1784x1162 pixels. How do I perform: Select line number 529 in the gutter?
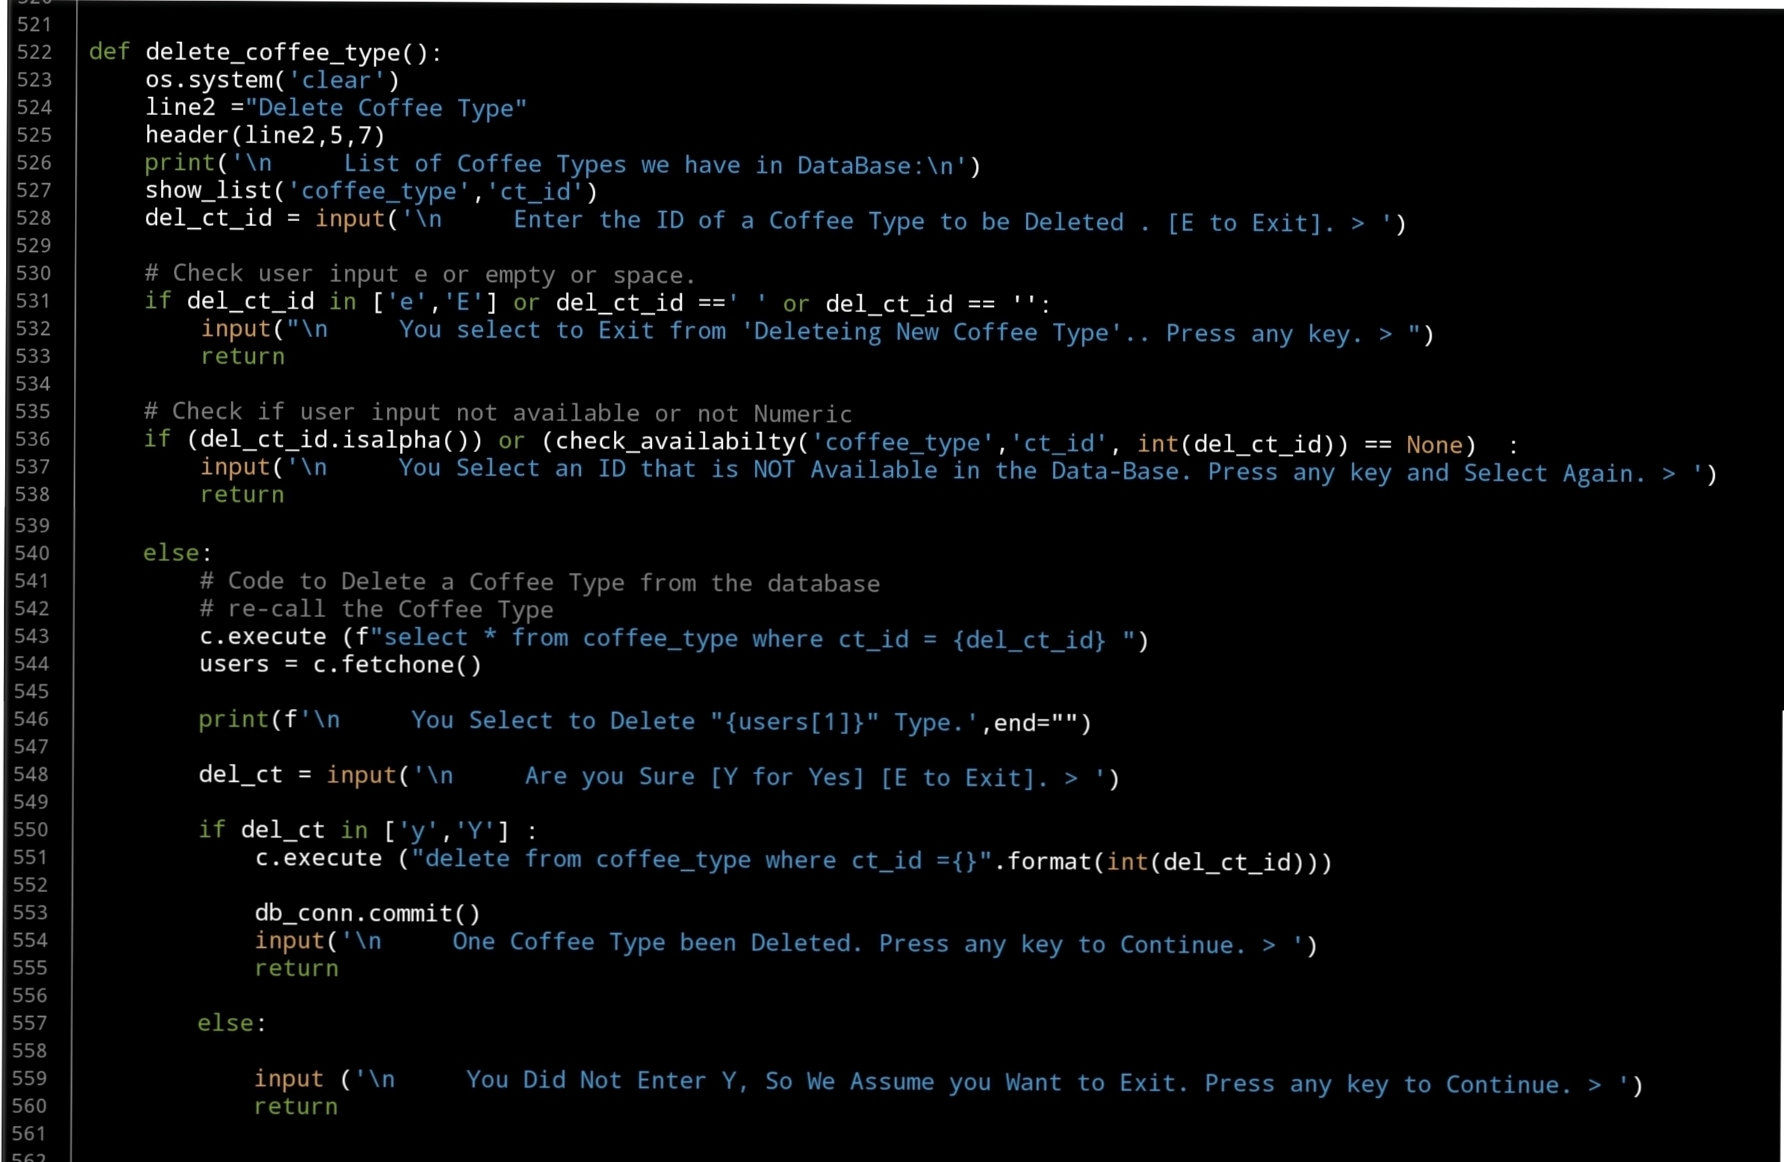(x=33, y=246)
